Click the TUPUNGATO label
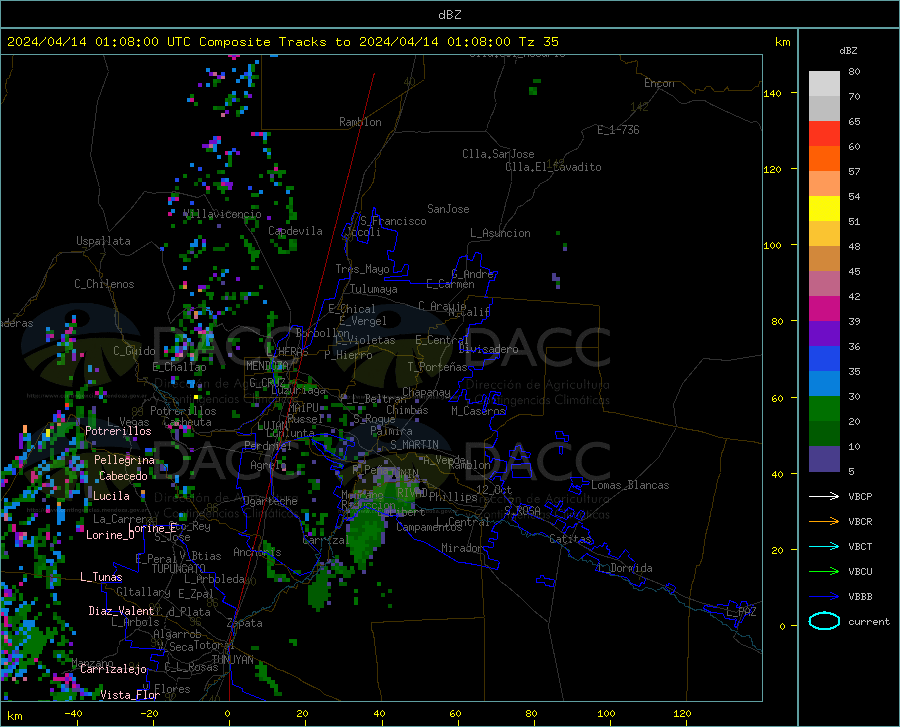 coord(179,569)
